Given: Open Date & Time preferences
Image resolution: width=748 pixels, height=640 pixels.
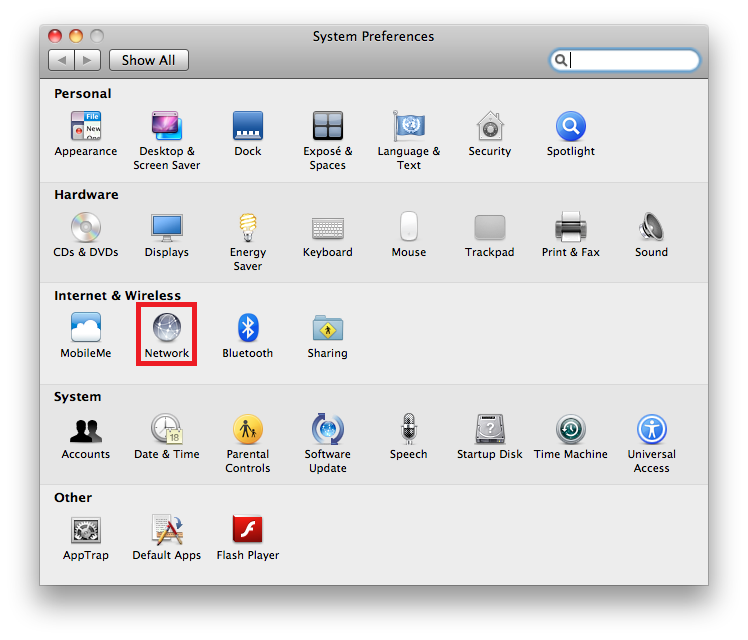Looking at the screenshot, I should (166, 430).
